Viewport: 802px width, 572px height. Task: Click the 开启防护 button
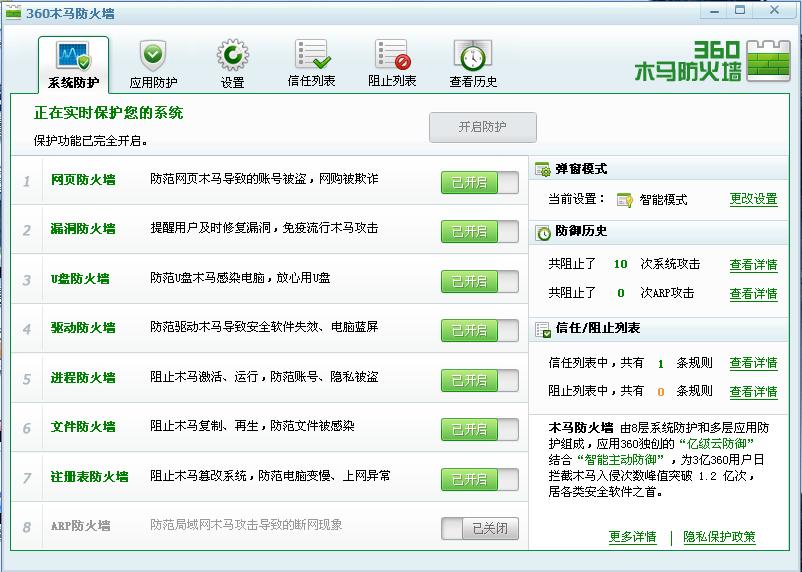pyautogui.click(x=483, y=127)
